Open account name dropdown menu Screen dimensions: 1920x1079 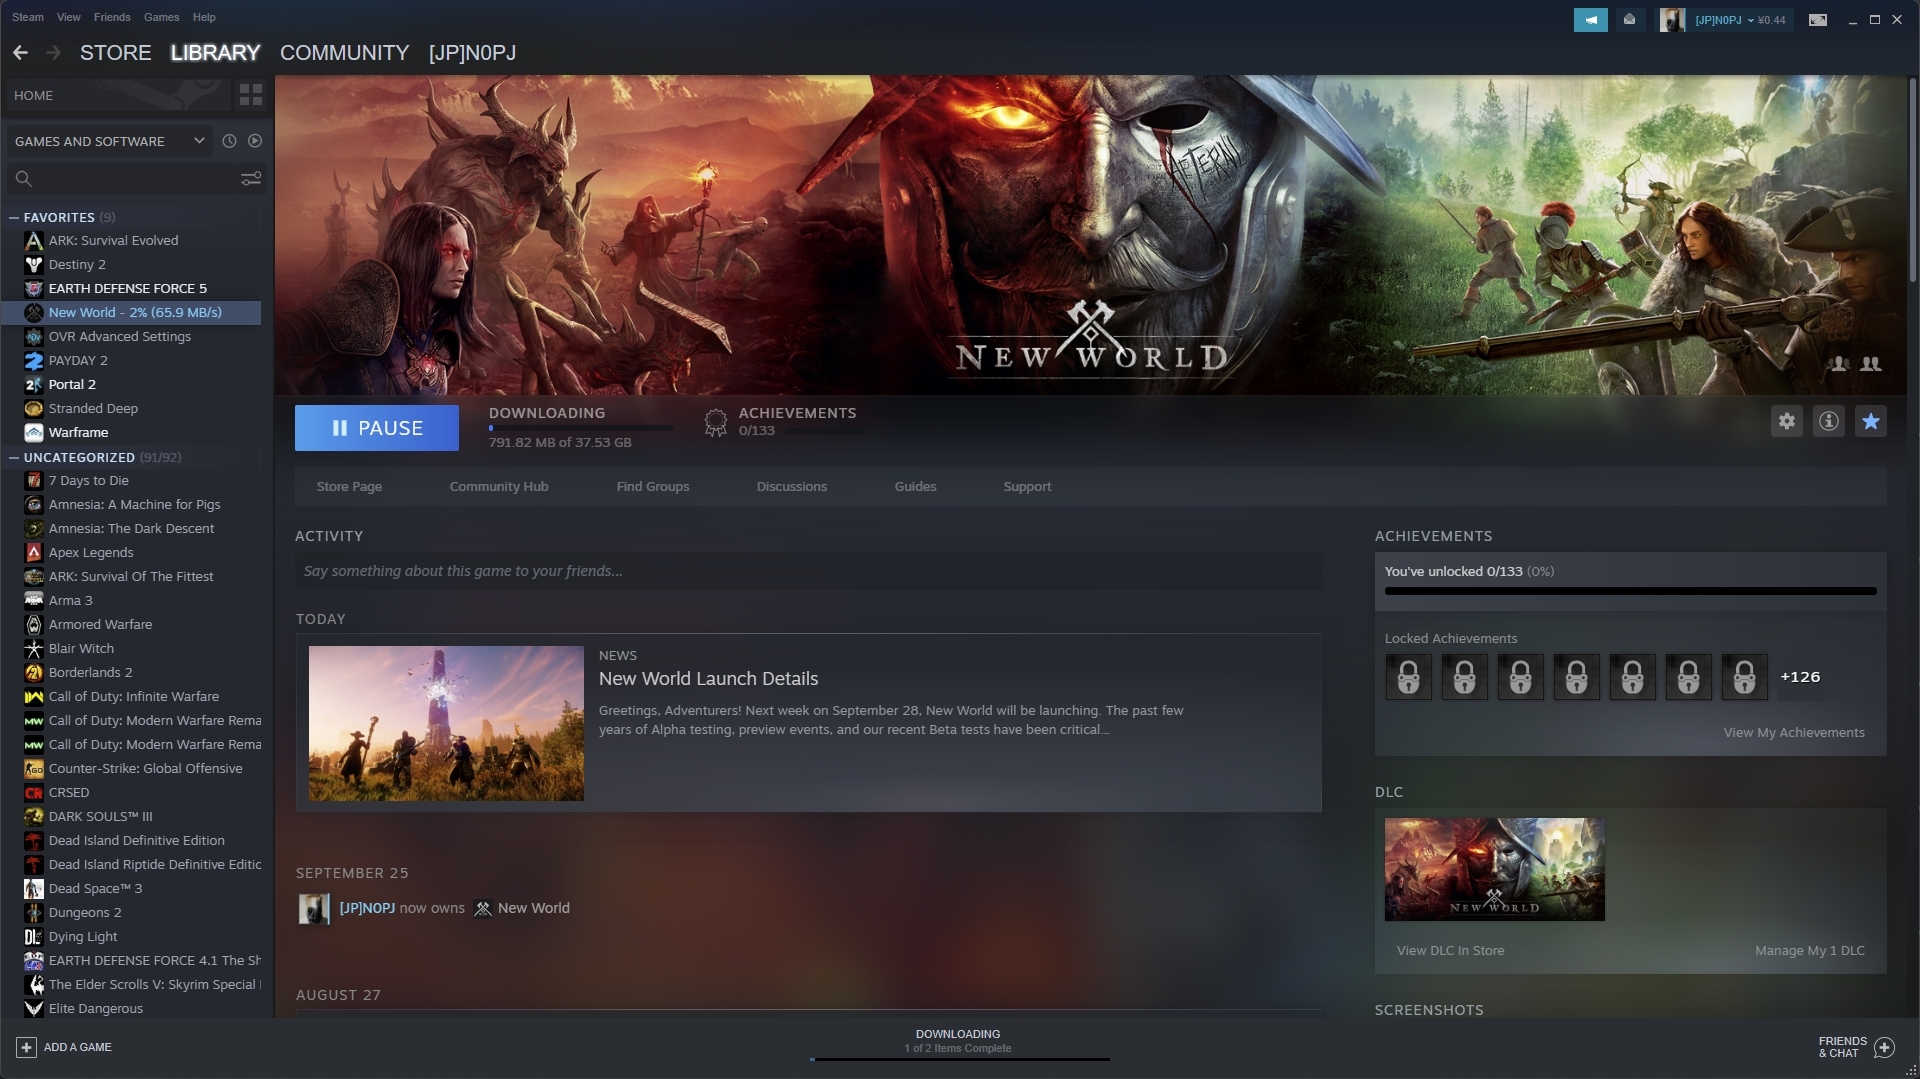click(x=1740, y=19)
